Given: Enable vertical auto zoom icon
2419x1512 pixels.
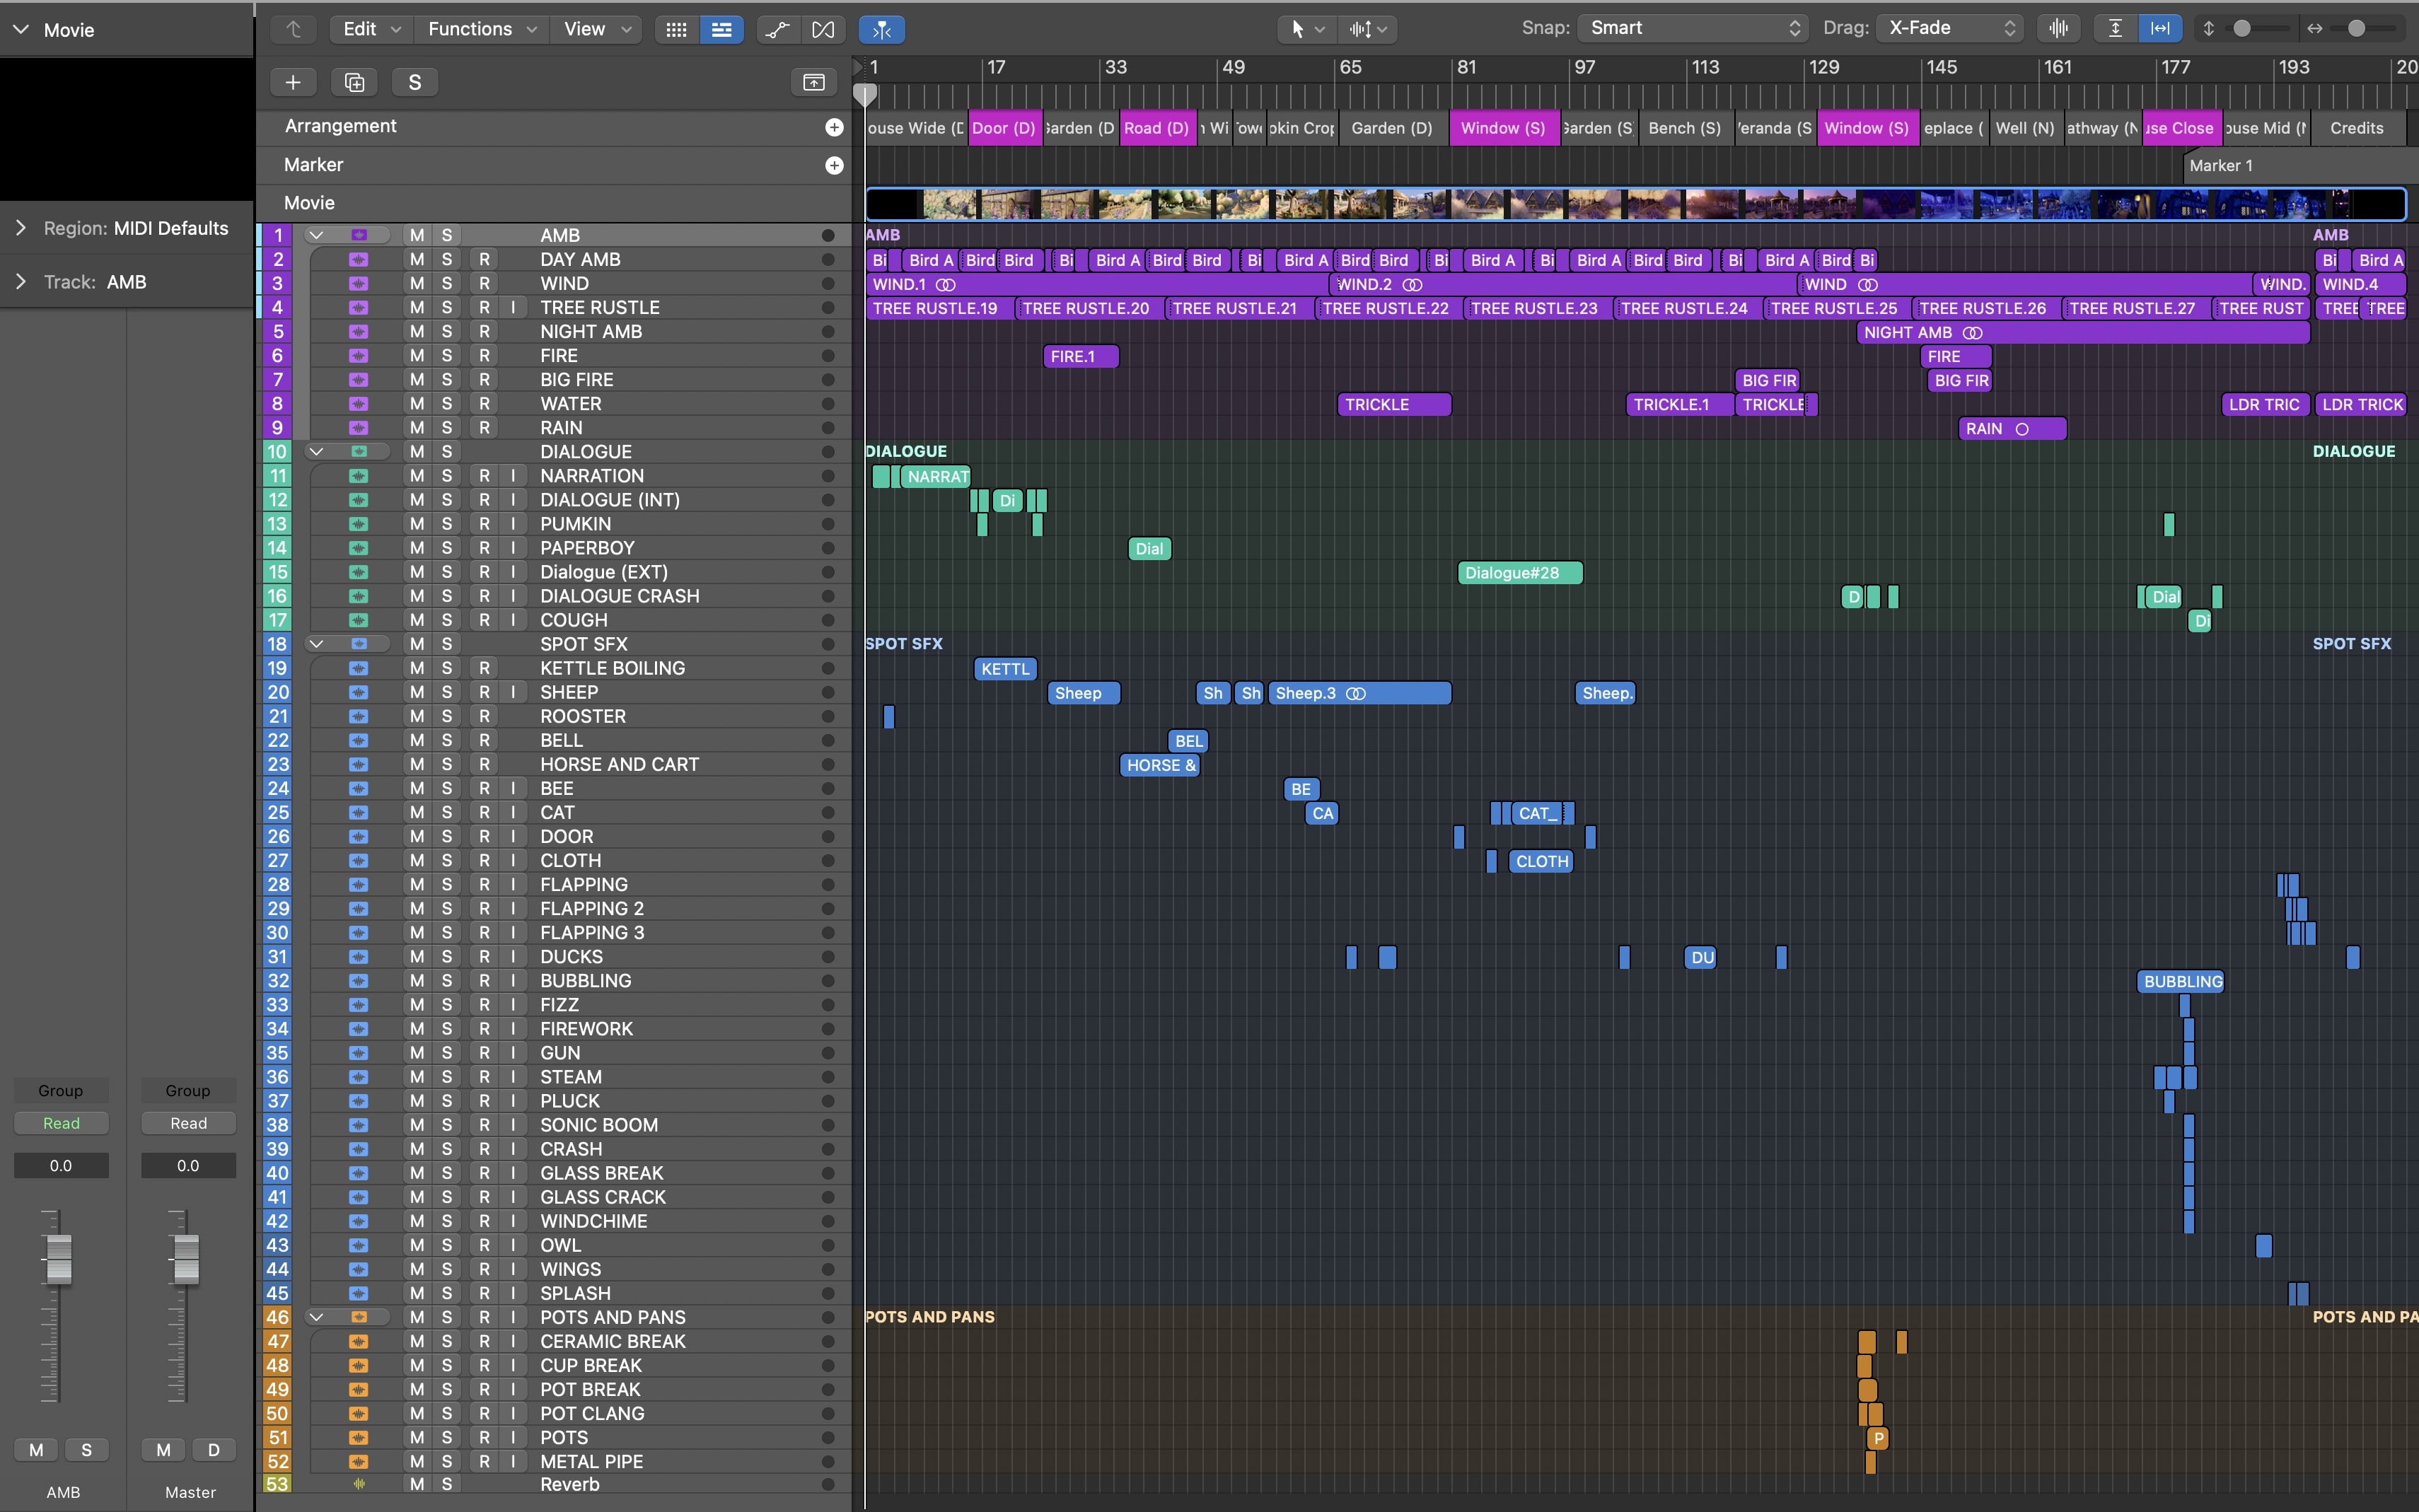Looking at the screenshot, I should click(x=2115, y=28).
